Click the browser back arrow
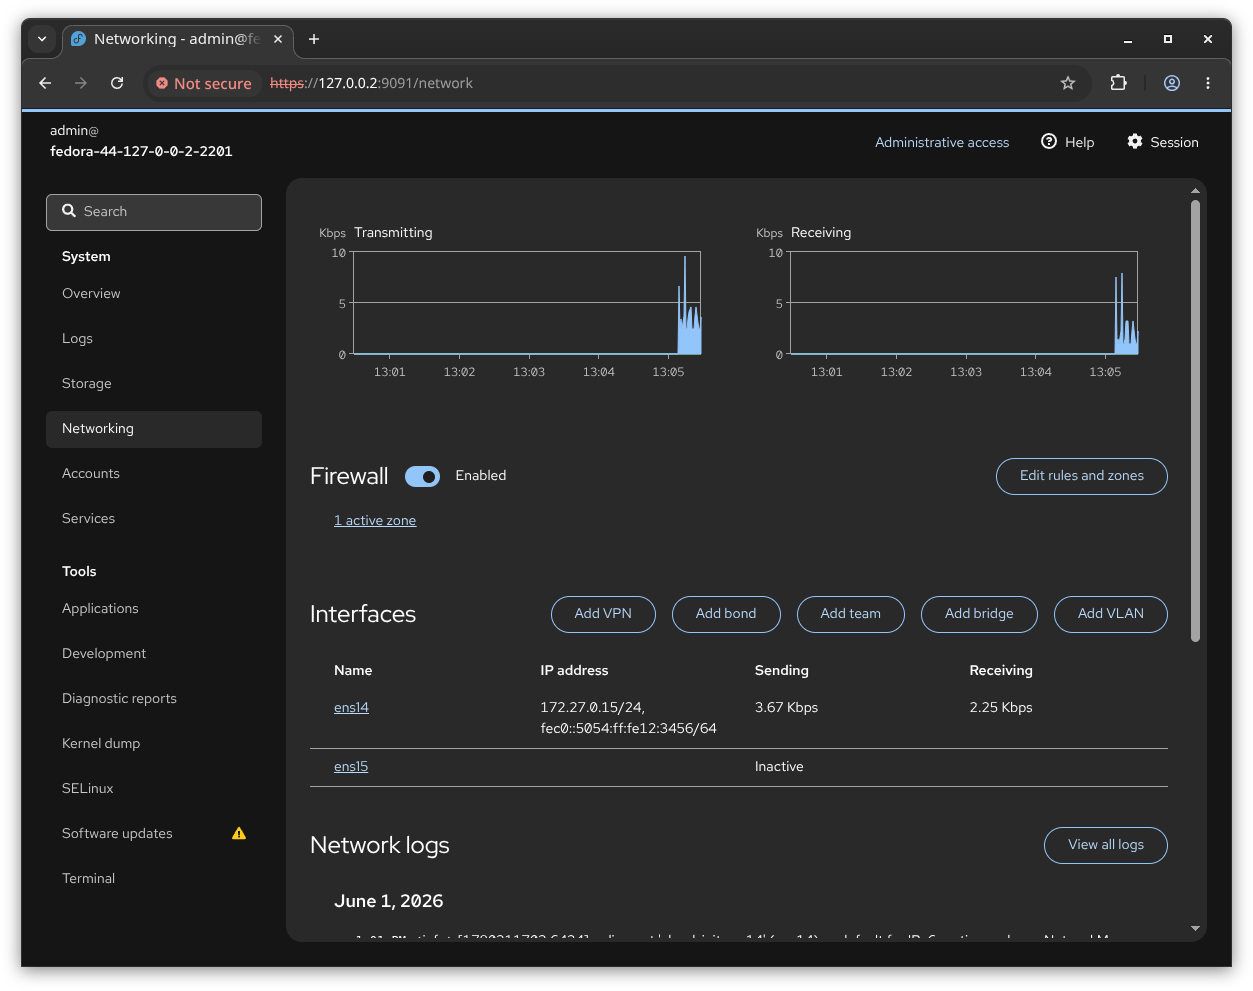1253x991 pixels. [x=45, y=83]
